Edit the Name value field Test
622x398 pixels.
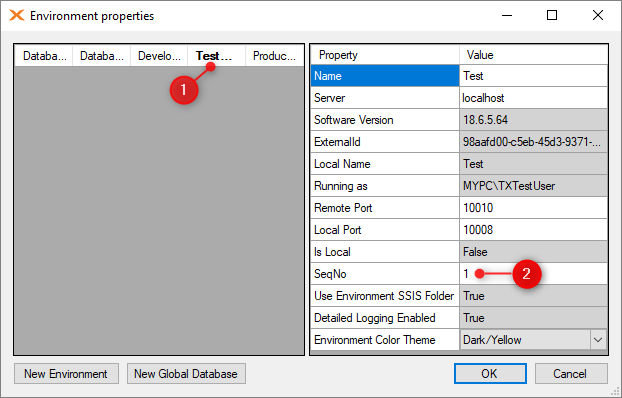(x=533, y=76)
